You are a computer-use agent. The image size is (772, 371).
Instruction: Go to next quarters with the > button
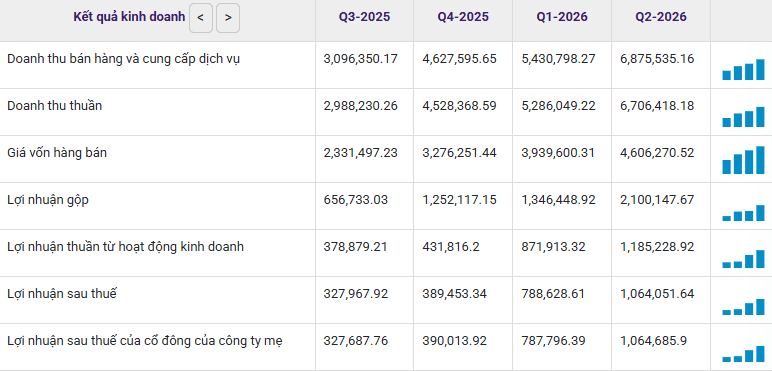point(228,18)
